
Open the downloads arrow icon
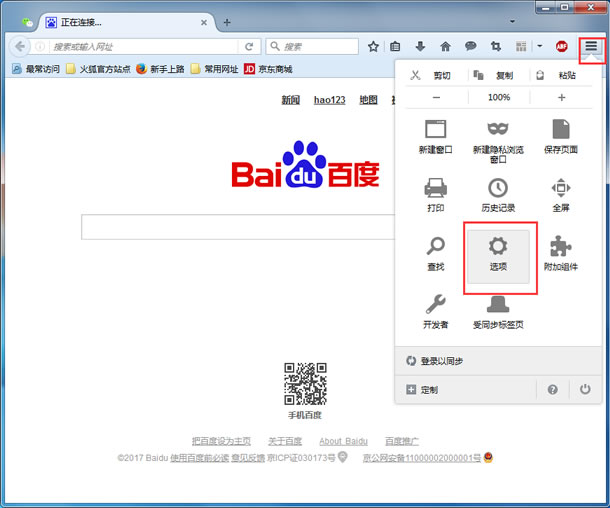tap(420, 47)
